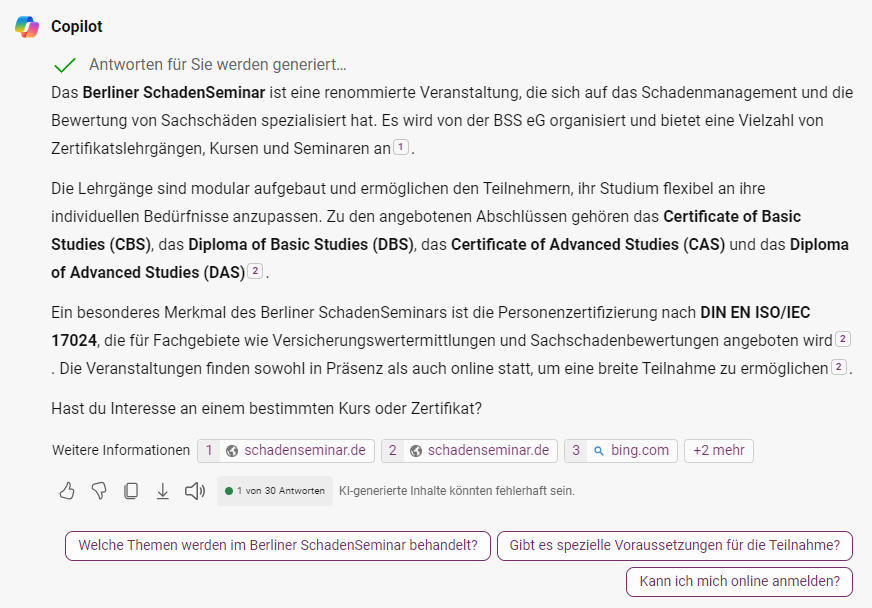The image size is (872, 608).
Task: Select suggestion 'Kann ich mich online anmelden?'
Action: (x=740, y=582)
